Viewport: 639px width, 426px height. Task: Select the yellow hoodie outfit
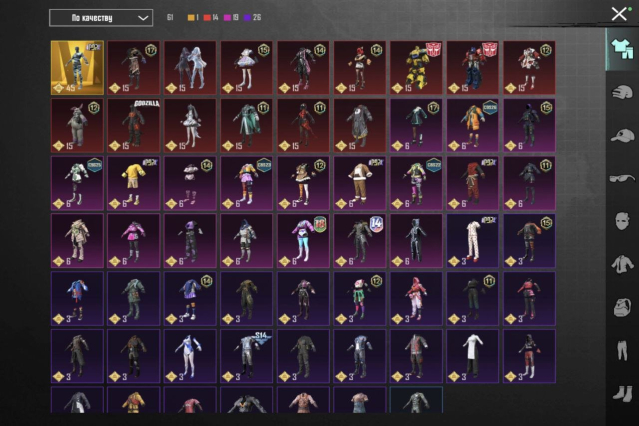coord(133,182)
